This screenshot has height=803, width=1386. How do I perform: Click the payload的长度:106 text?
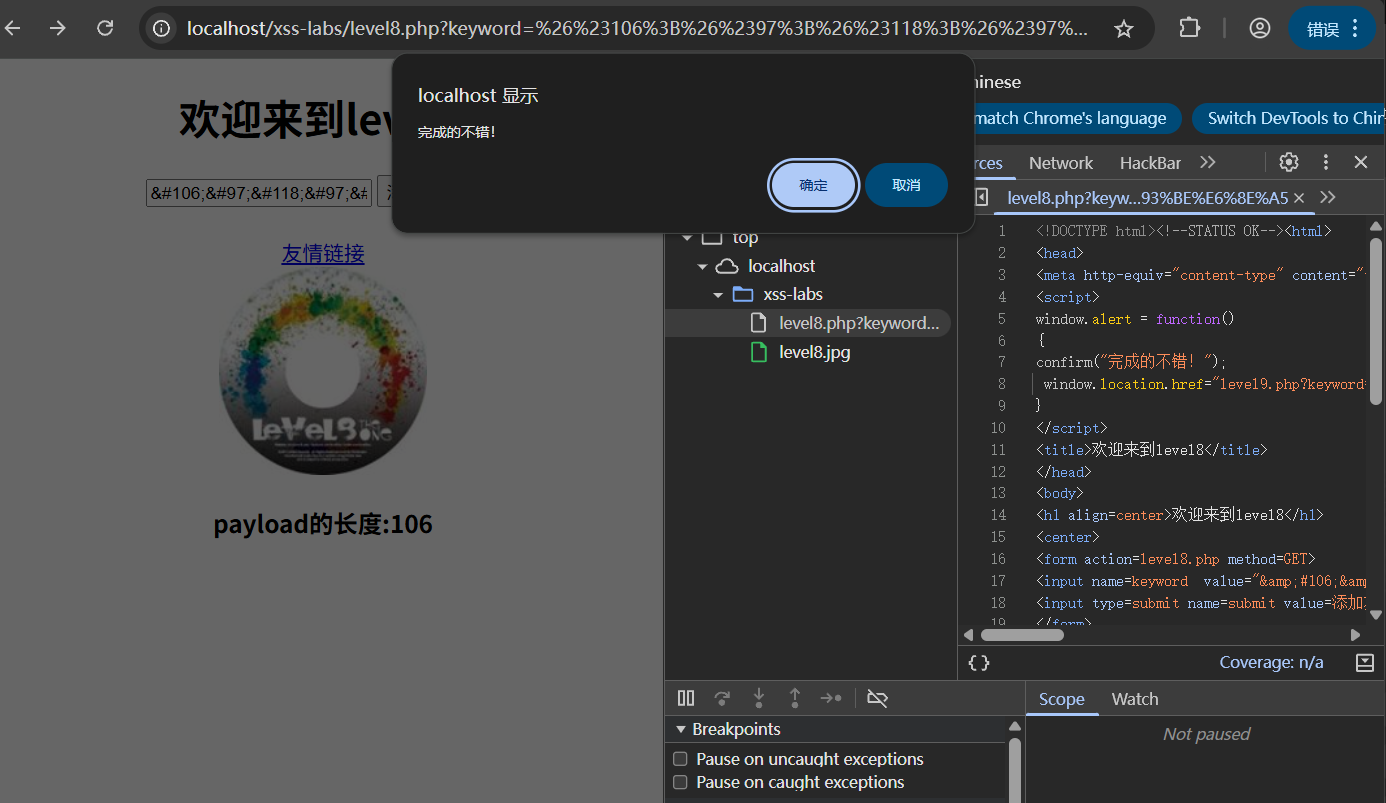(x=323, y=524)
